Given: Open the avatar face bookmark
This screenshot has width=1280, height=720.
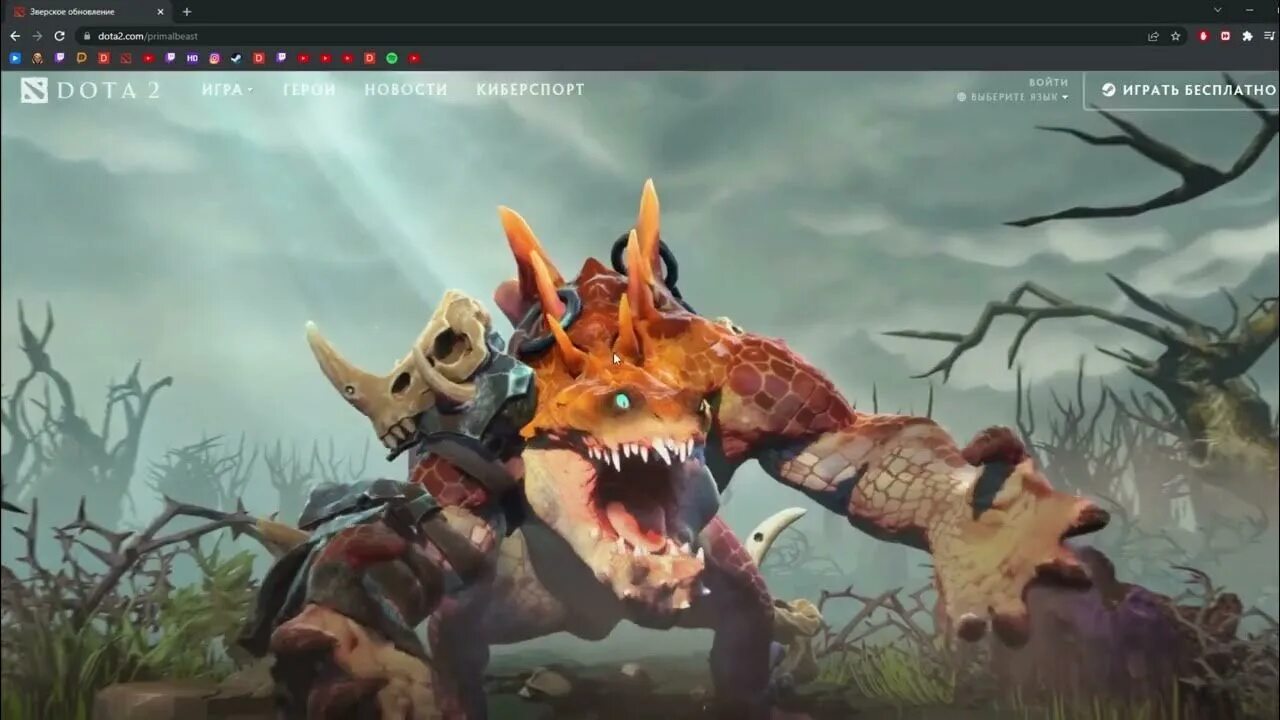Looking at the screenshot, I should (x=37, y=58).
